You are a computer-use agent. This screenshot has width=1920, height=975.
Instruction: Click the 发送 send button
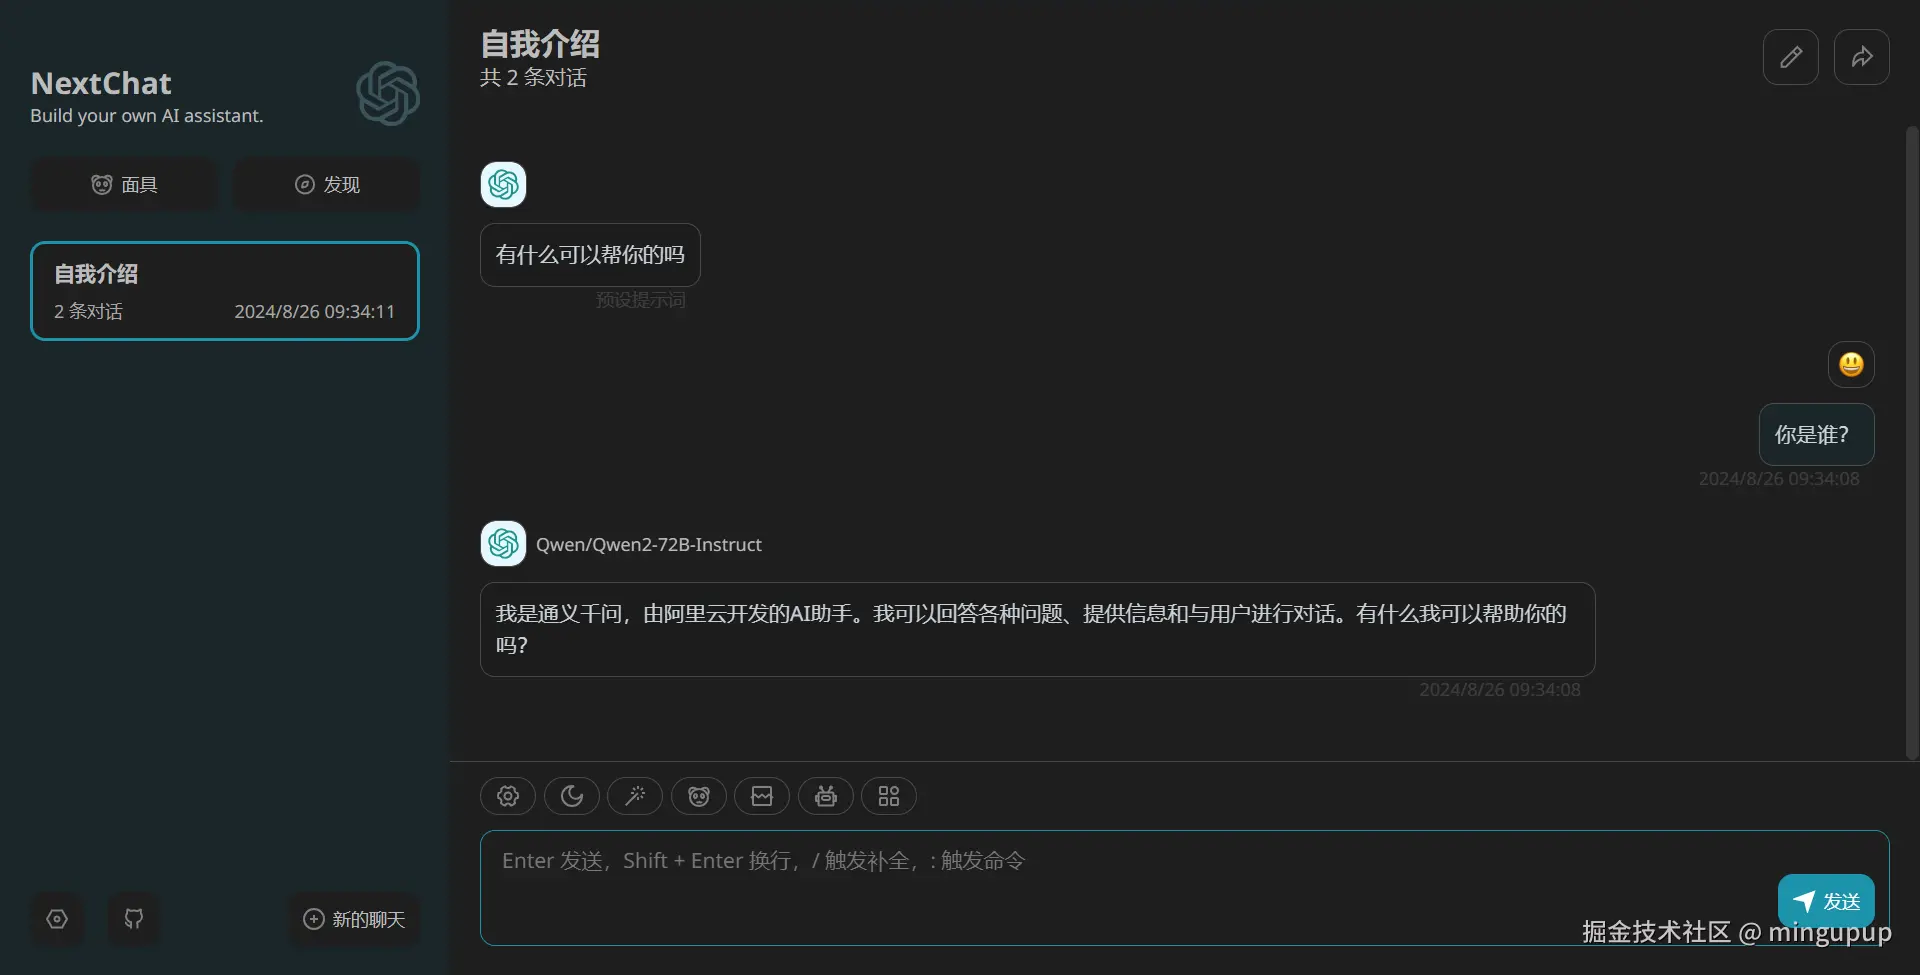(1826, 901)
